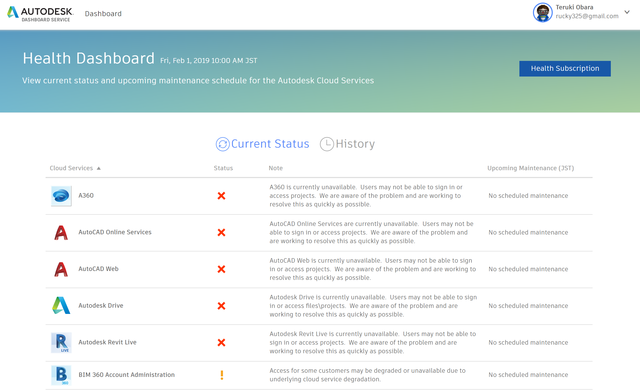Click the Health Dashboard heading
The image size is (640, 392).
(89, 58)
